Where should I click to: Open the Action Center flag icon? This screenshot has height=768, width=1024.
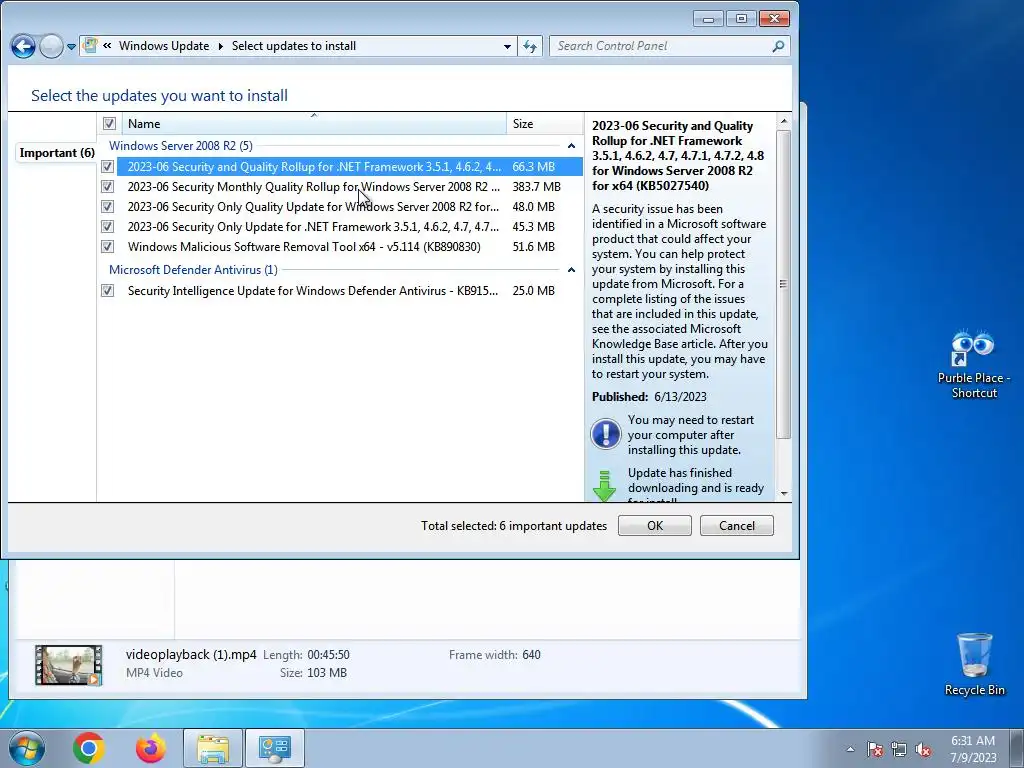[874, 749]
